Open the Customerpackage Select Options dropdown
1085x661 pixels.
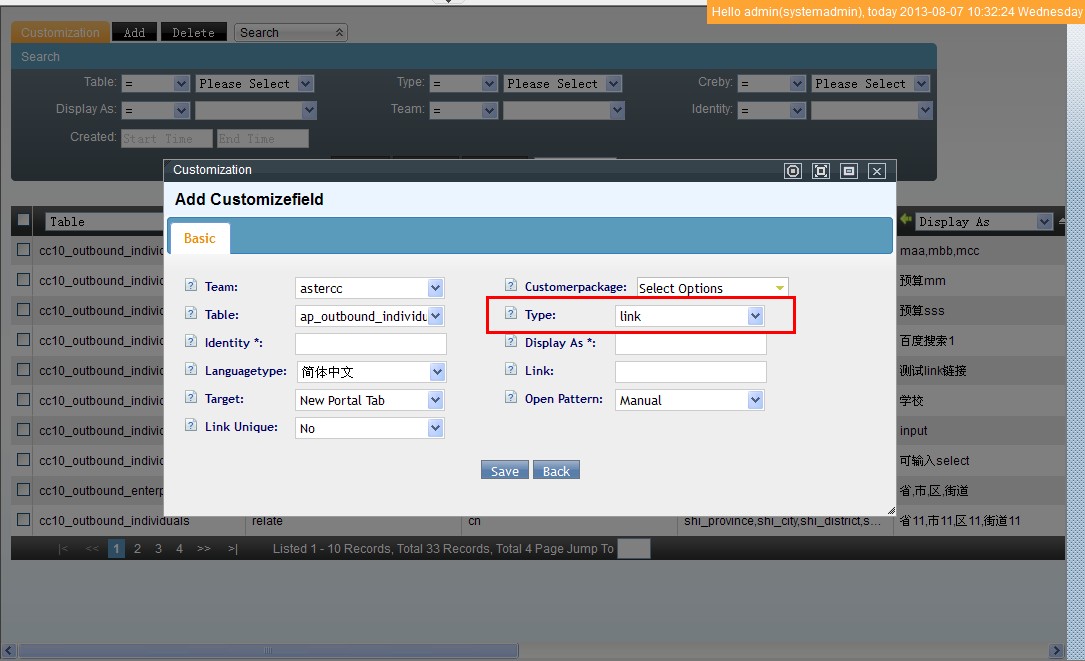pyautogui.click(x=712, y=288)
